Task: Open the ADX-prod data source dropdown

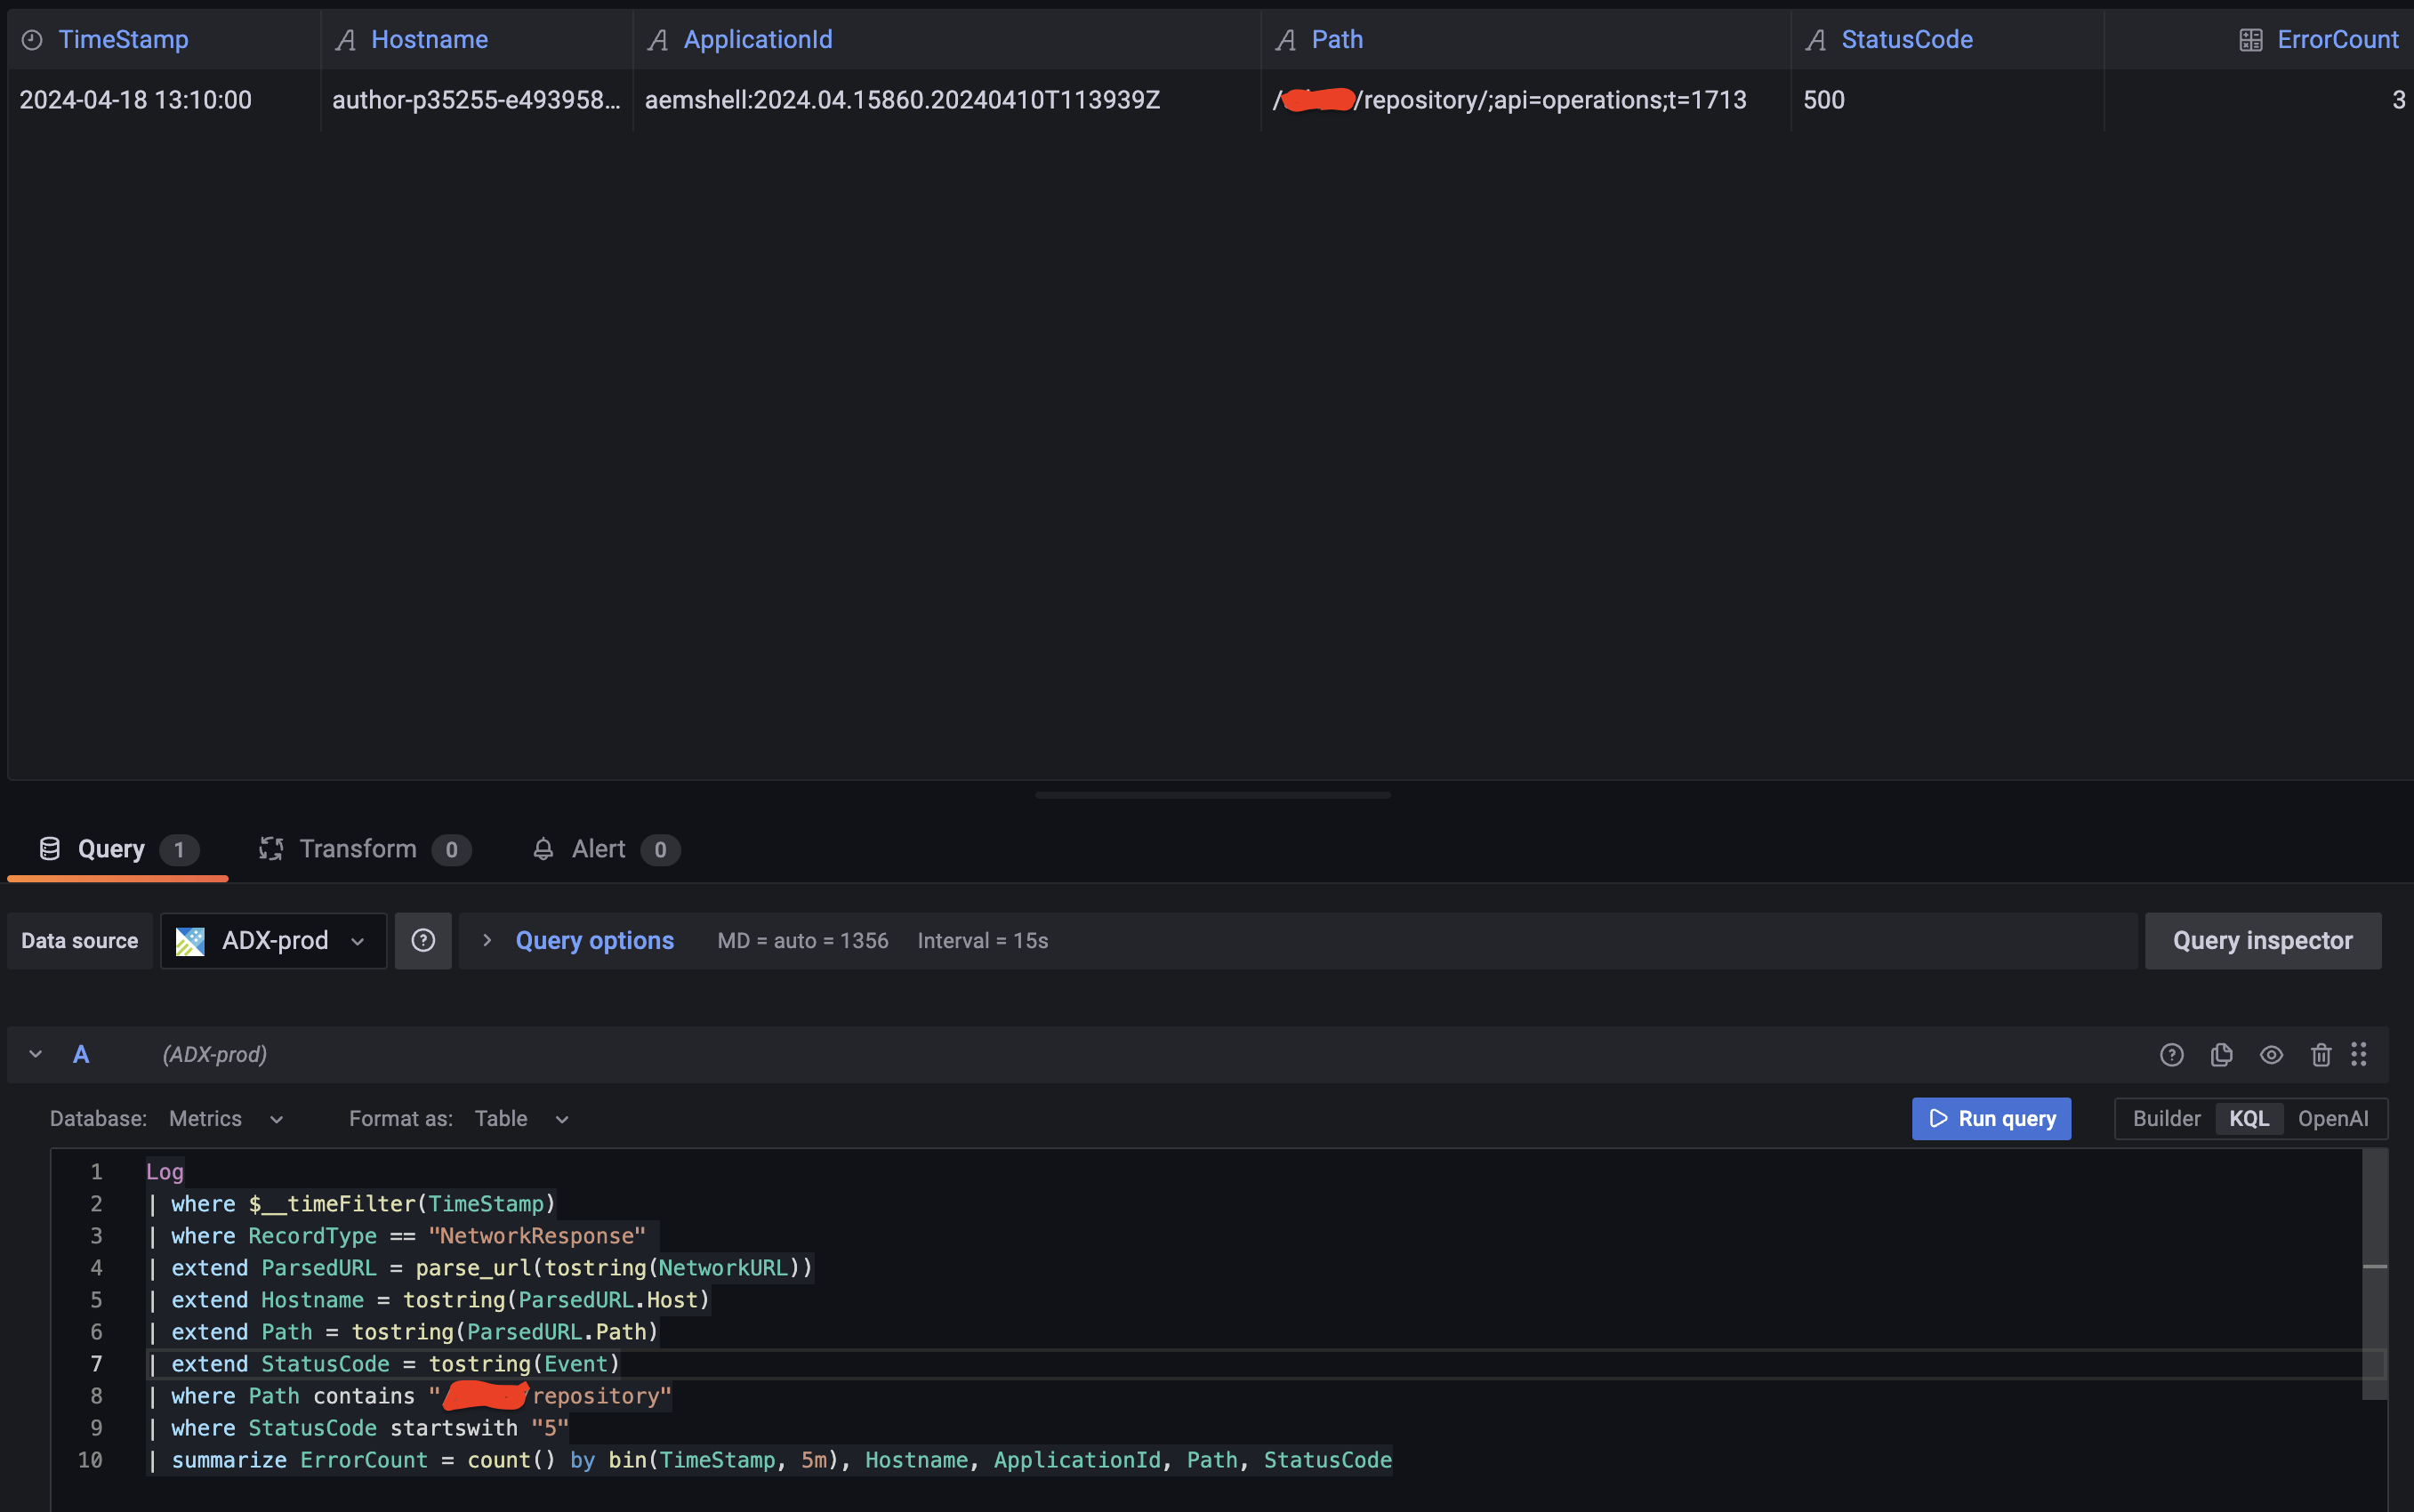Action: point(274,940)
